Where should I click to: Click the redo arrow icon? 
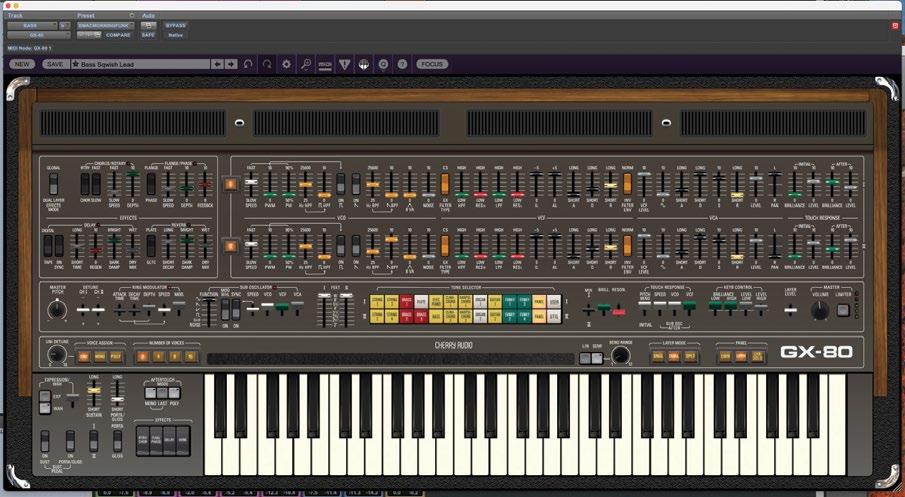(267, 64)
